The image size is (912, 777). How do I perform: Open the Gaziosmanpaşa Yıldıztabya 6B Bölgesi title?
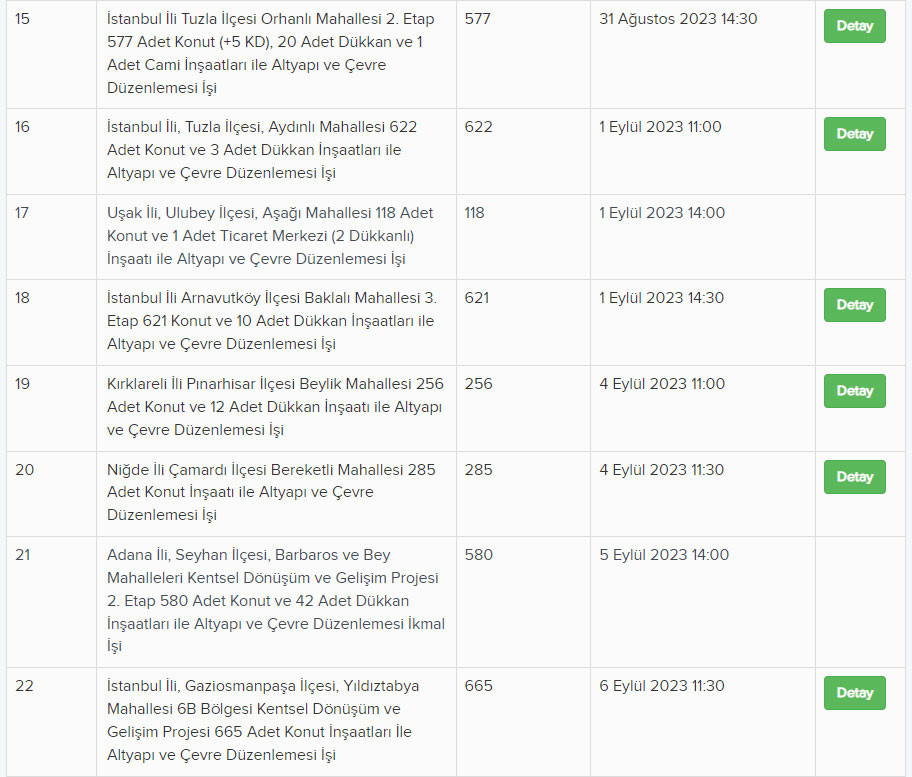(263, 720)
